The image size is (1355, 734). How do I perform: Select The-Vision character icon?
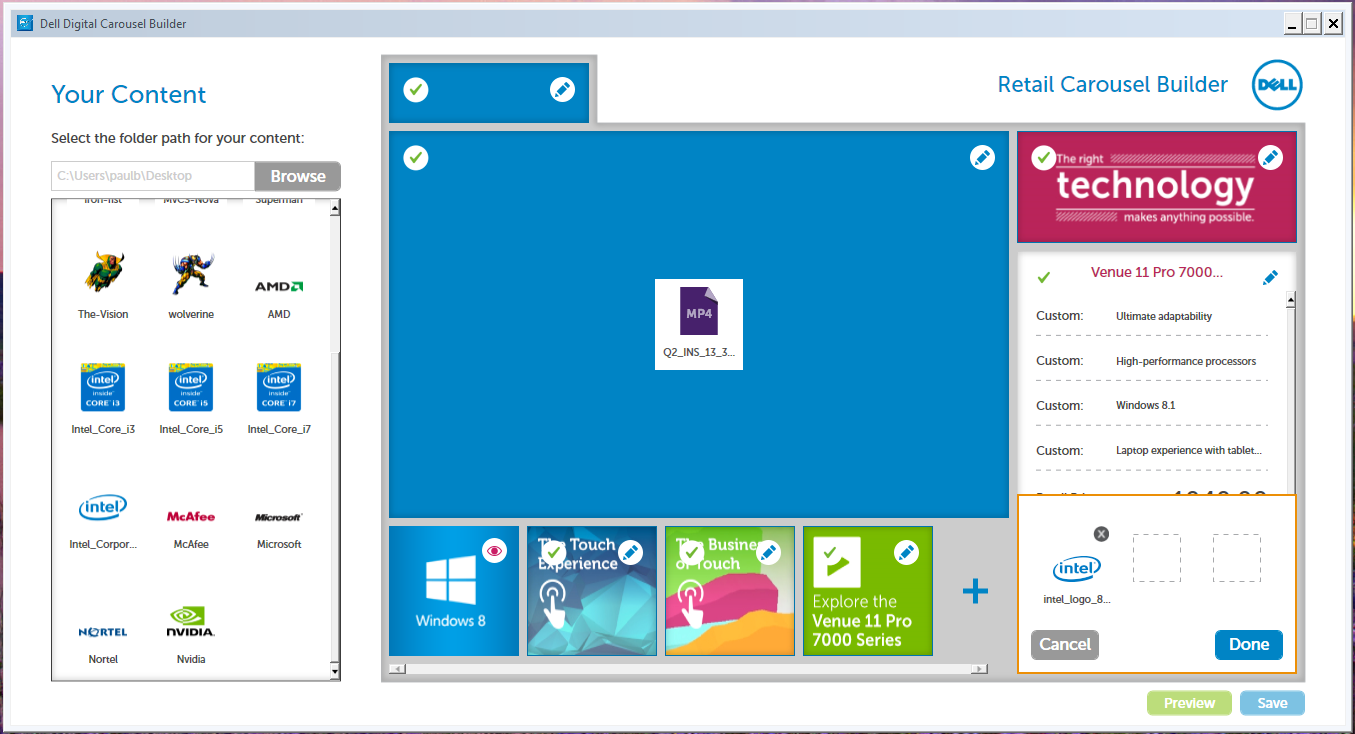[x=103, y=273]
